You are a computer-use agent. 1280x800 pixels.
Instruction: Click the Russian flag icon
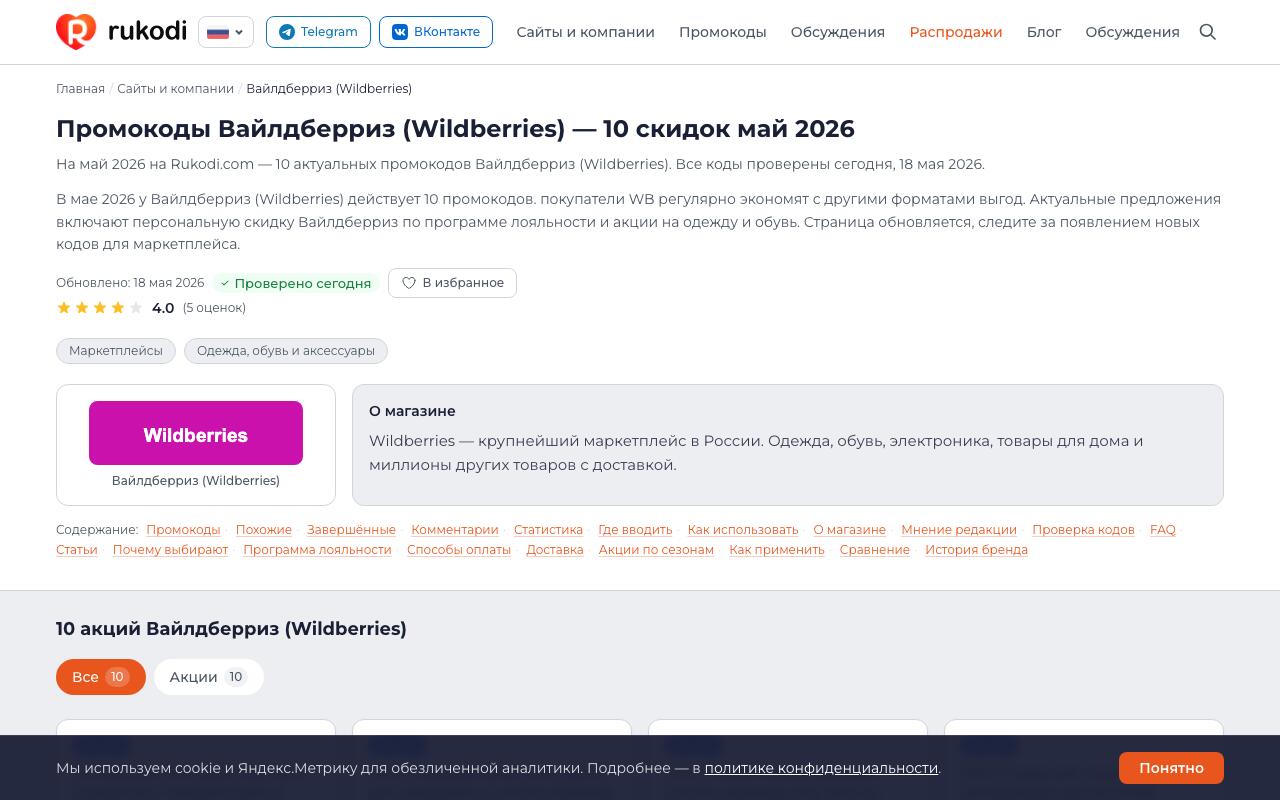[218, 32]
